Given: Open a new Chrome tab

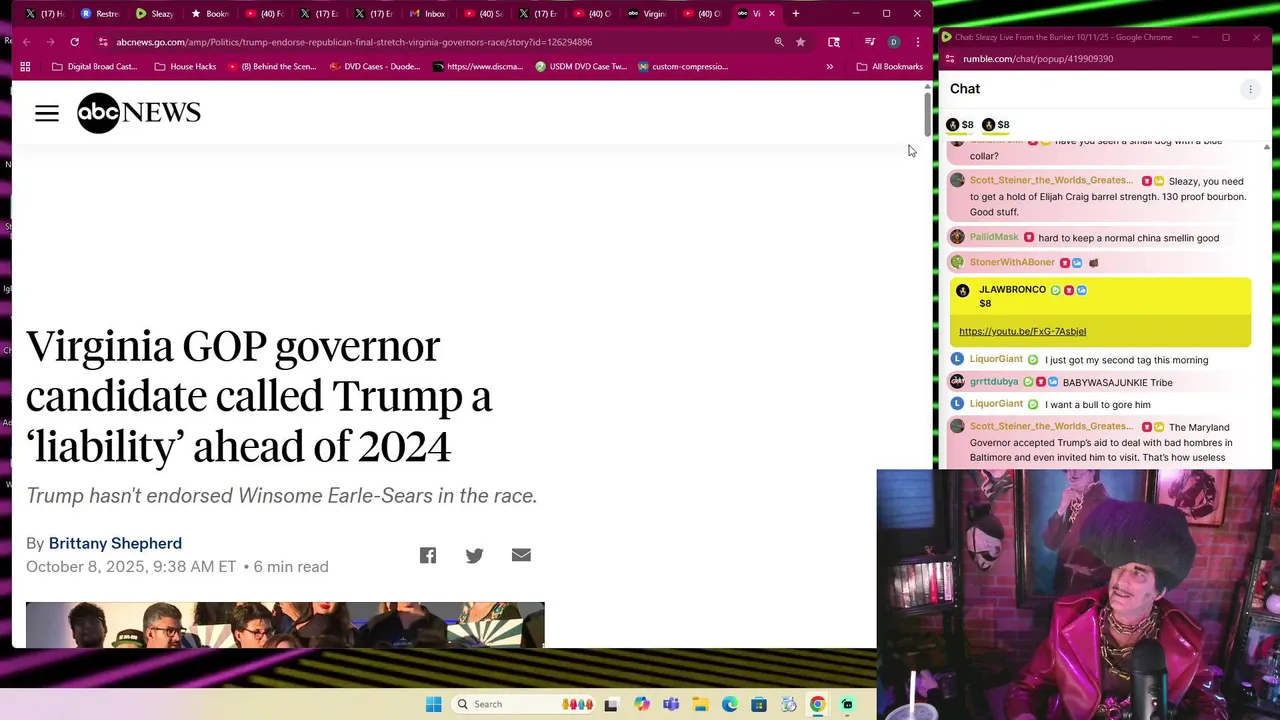Looking at the screenshot, I should click(x=796, y=14).
